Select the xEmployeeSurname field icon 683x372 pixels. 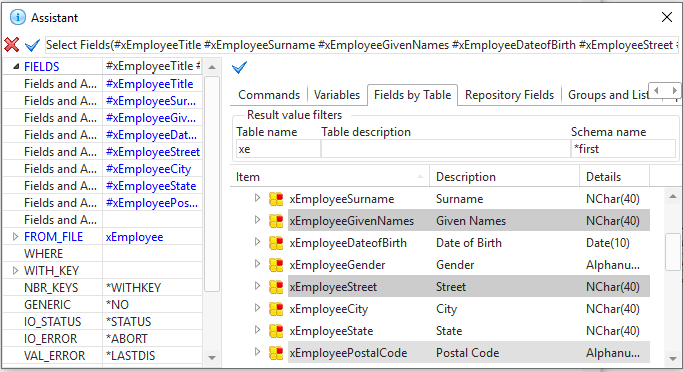[276, 199]
